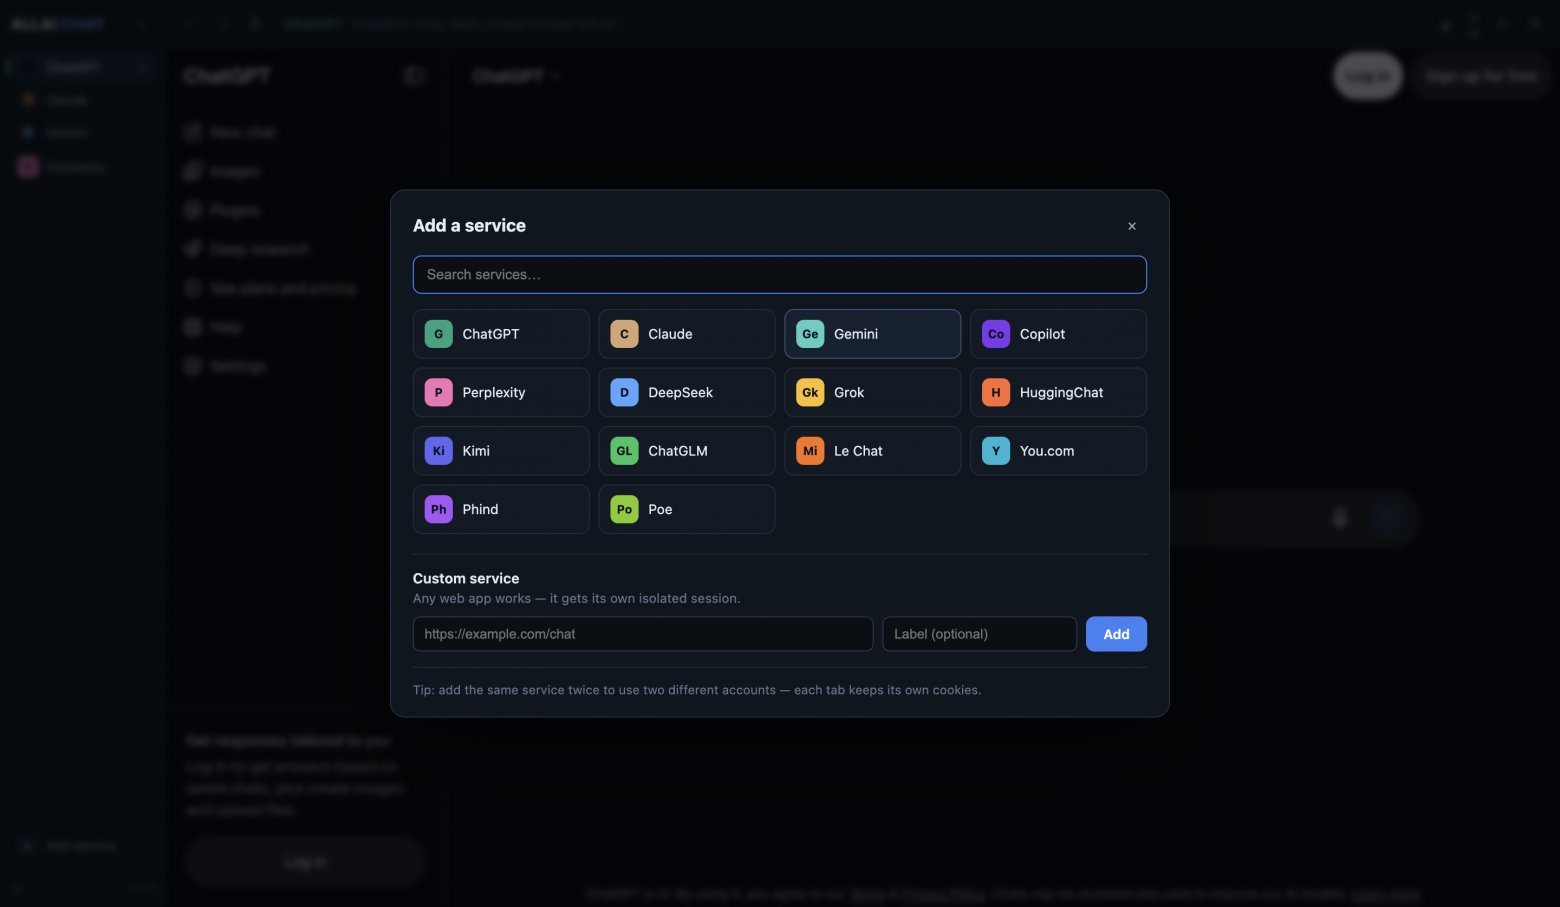
Task: Click the blue Add button
Action: [1116, 634]
